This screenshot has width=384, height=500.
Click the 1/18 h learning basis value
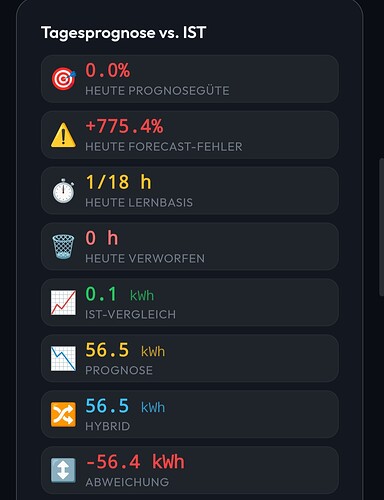pyautogui.click(x=118, y=182)
